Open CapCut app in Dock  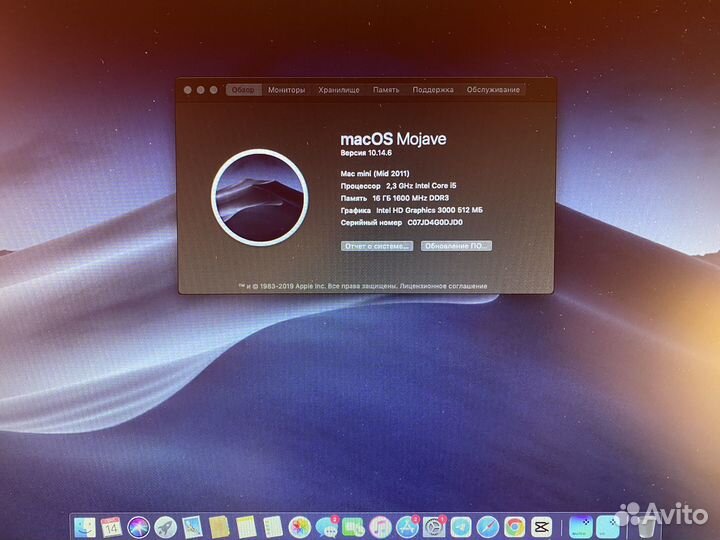(x=541, y=527)
